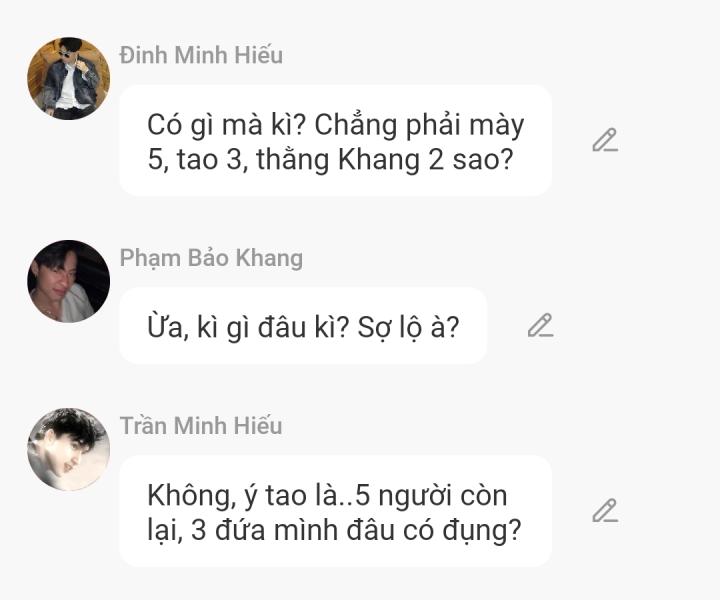
Task: Select the message bubble starting "Có gì mà kì?"
Action: click(335, 140)
